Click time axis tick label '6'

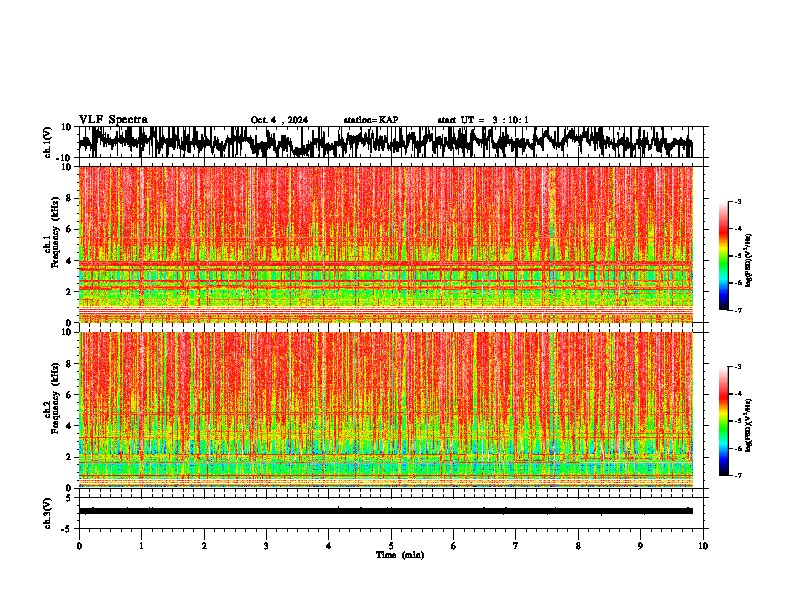click(x=454, y=546)
